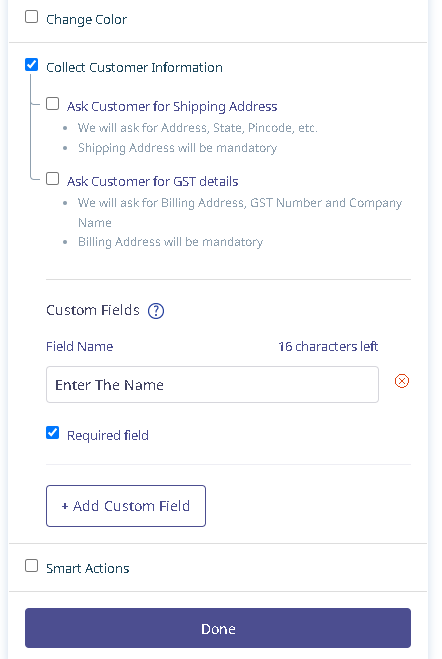Click the Required field label
This screenshot has height=659, width=442.
108,435
